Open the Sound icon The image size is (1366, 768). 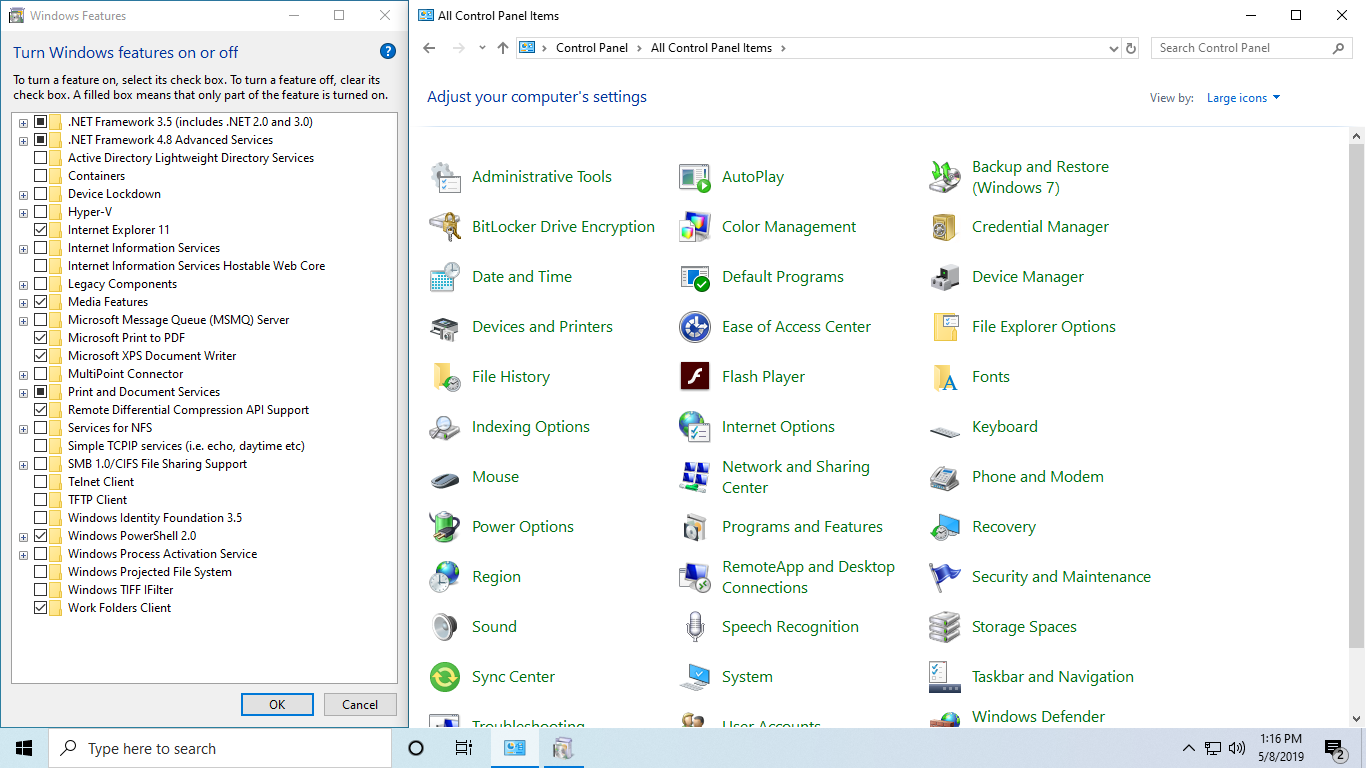[445, 627]
